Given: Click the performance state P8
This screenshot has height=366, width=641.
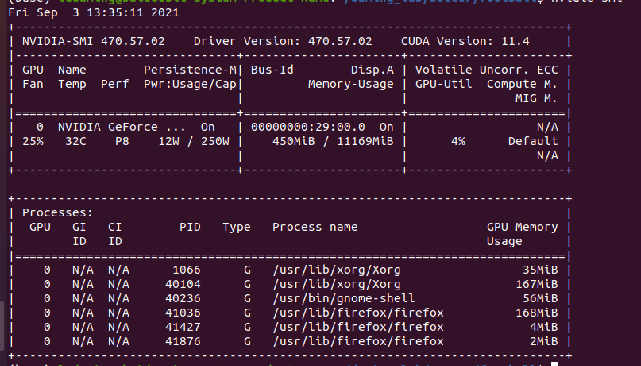Looking at the screenshot, I should click(122, 141).
